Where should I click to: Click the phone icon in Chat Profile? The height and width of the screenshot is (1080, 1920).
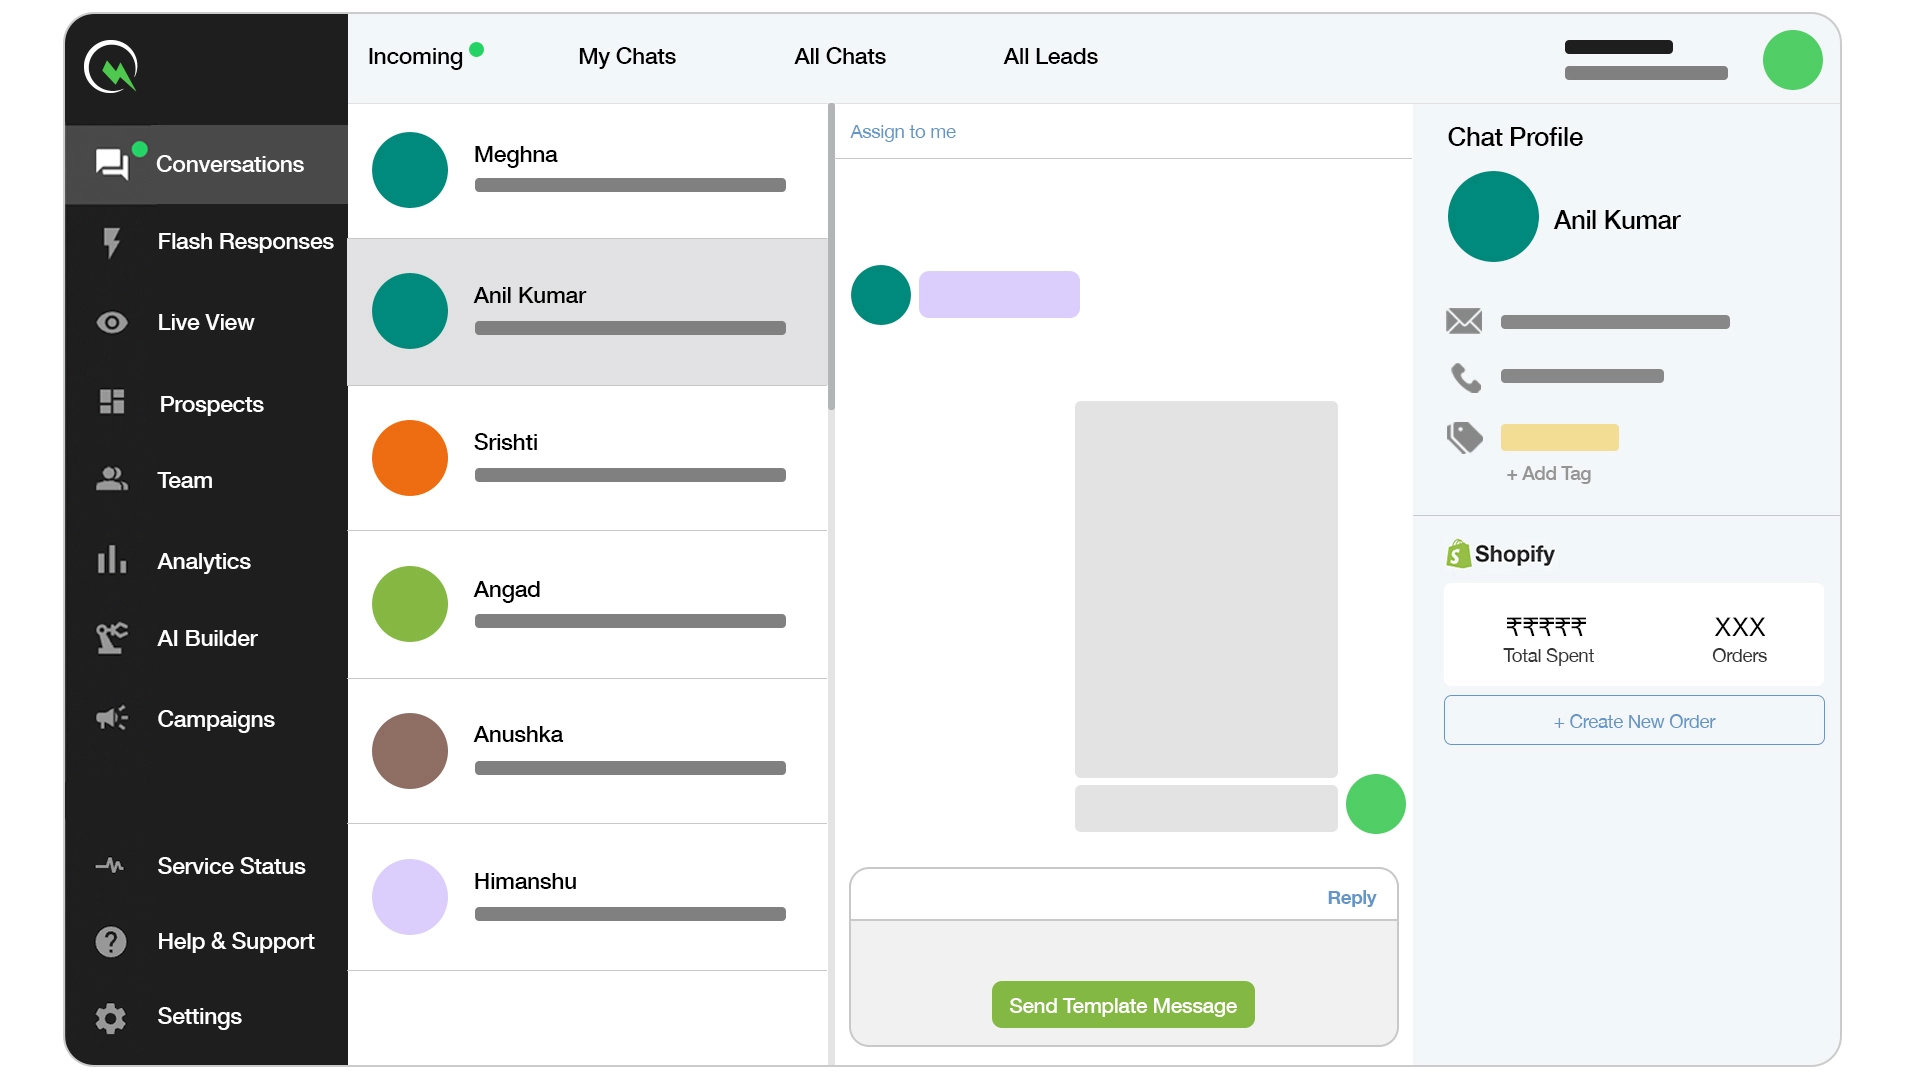1465,377
